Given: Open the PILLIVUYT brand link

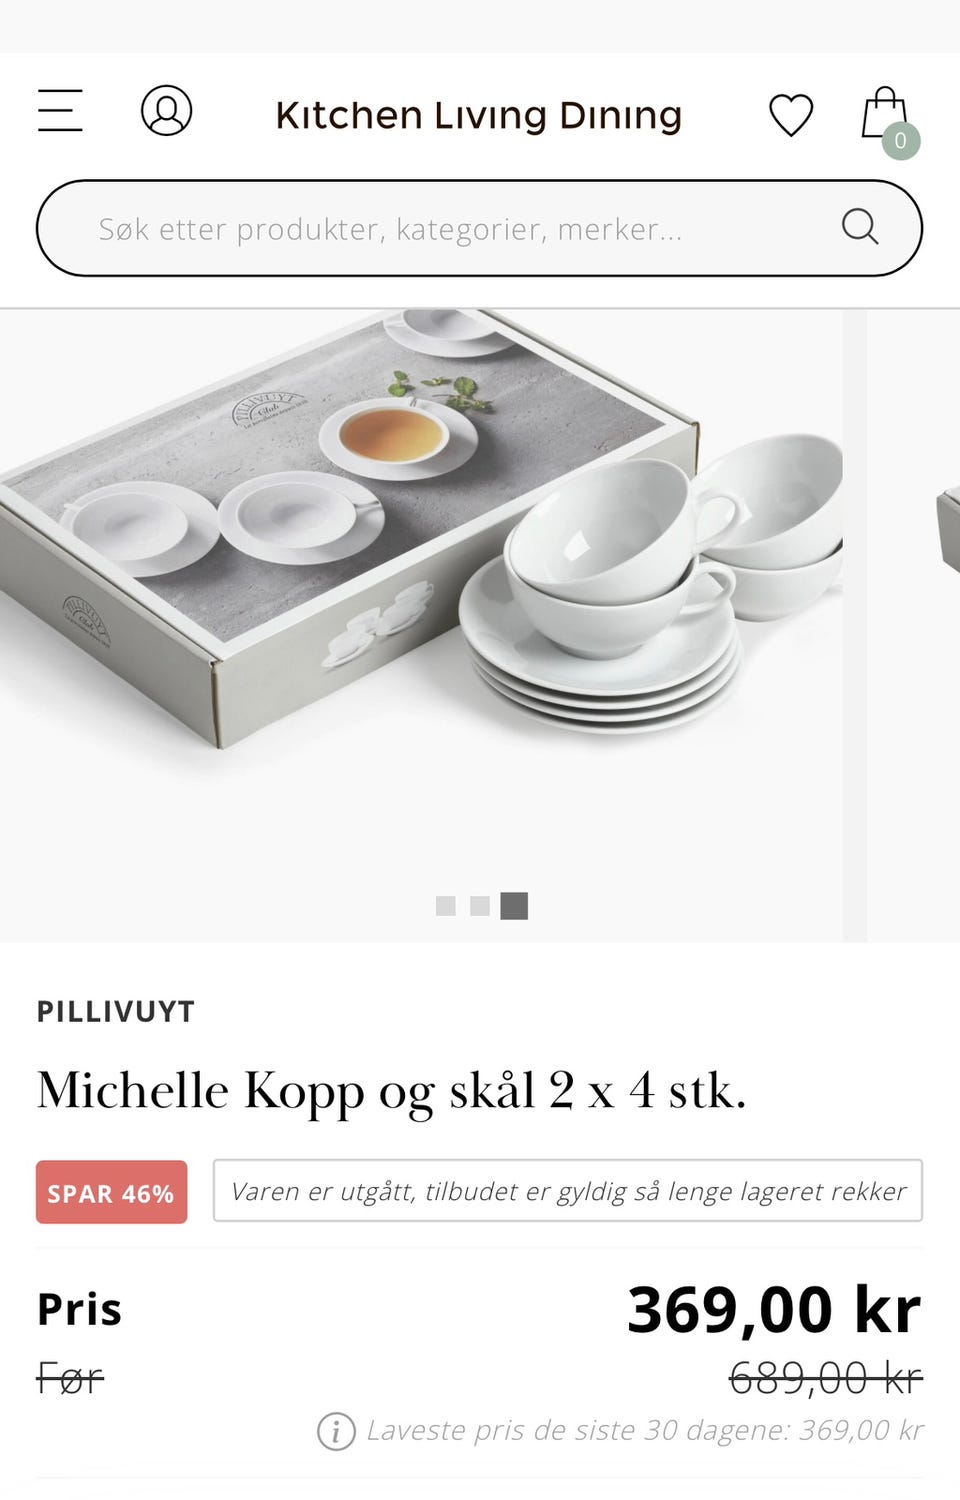Looking at the screenshot, I should click(x=116, y=1011).
